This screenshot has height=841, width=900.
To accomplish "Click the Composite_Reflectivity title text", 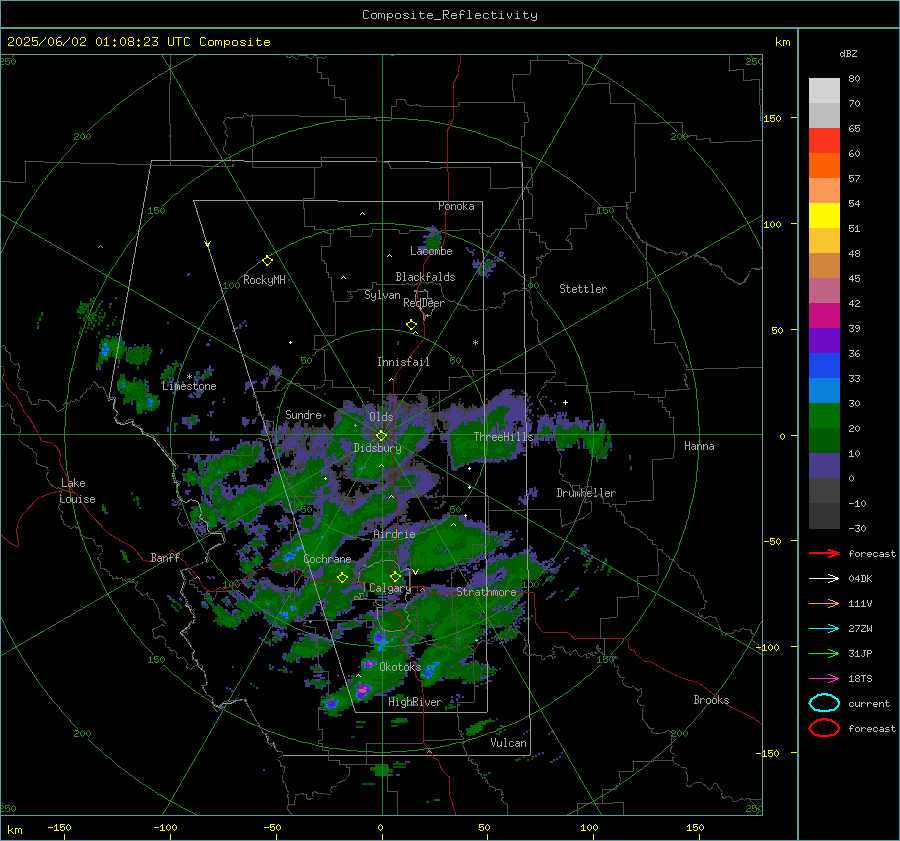I will click(450, 15).
